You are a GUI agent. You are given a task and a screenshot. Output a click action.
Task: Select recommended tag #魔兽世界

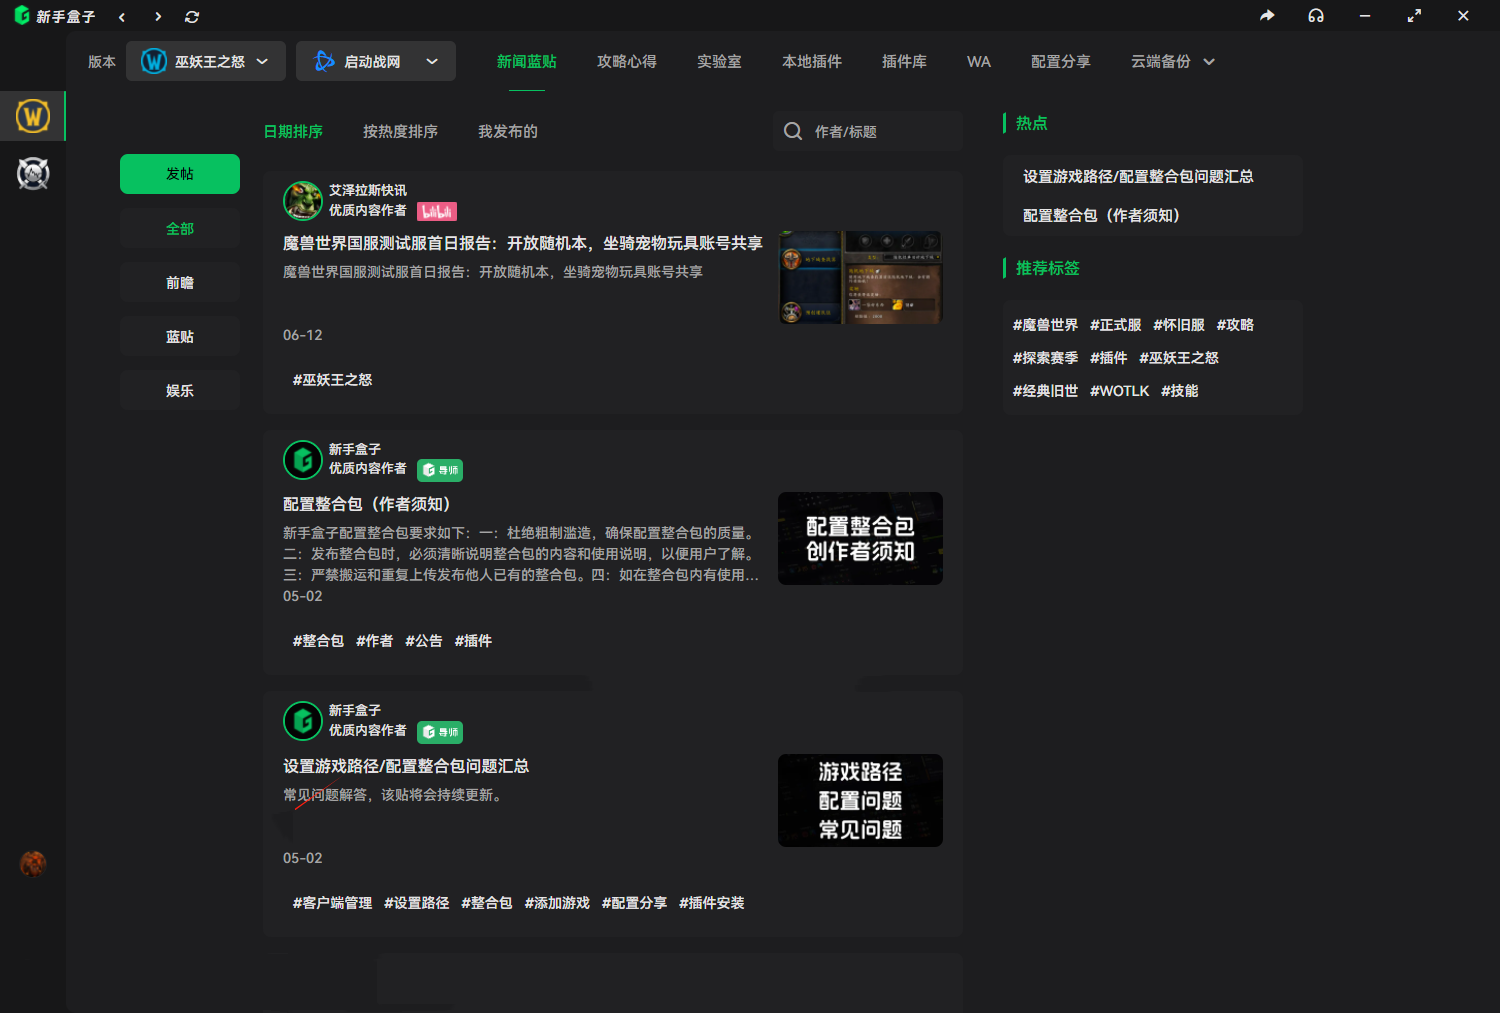(x=1045, y=325)
